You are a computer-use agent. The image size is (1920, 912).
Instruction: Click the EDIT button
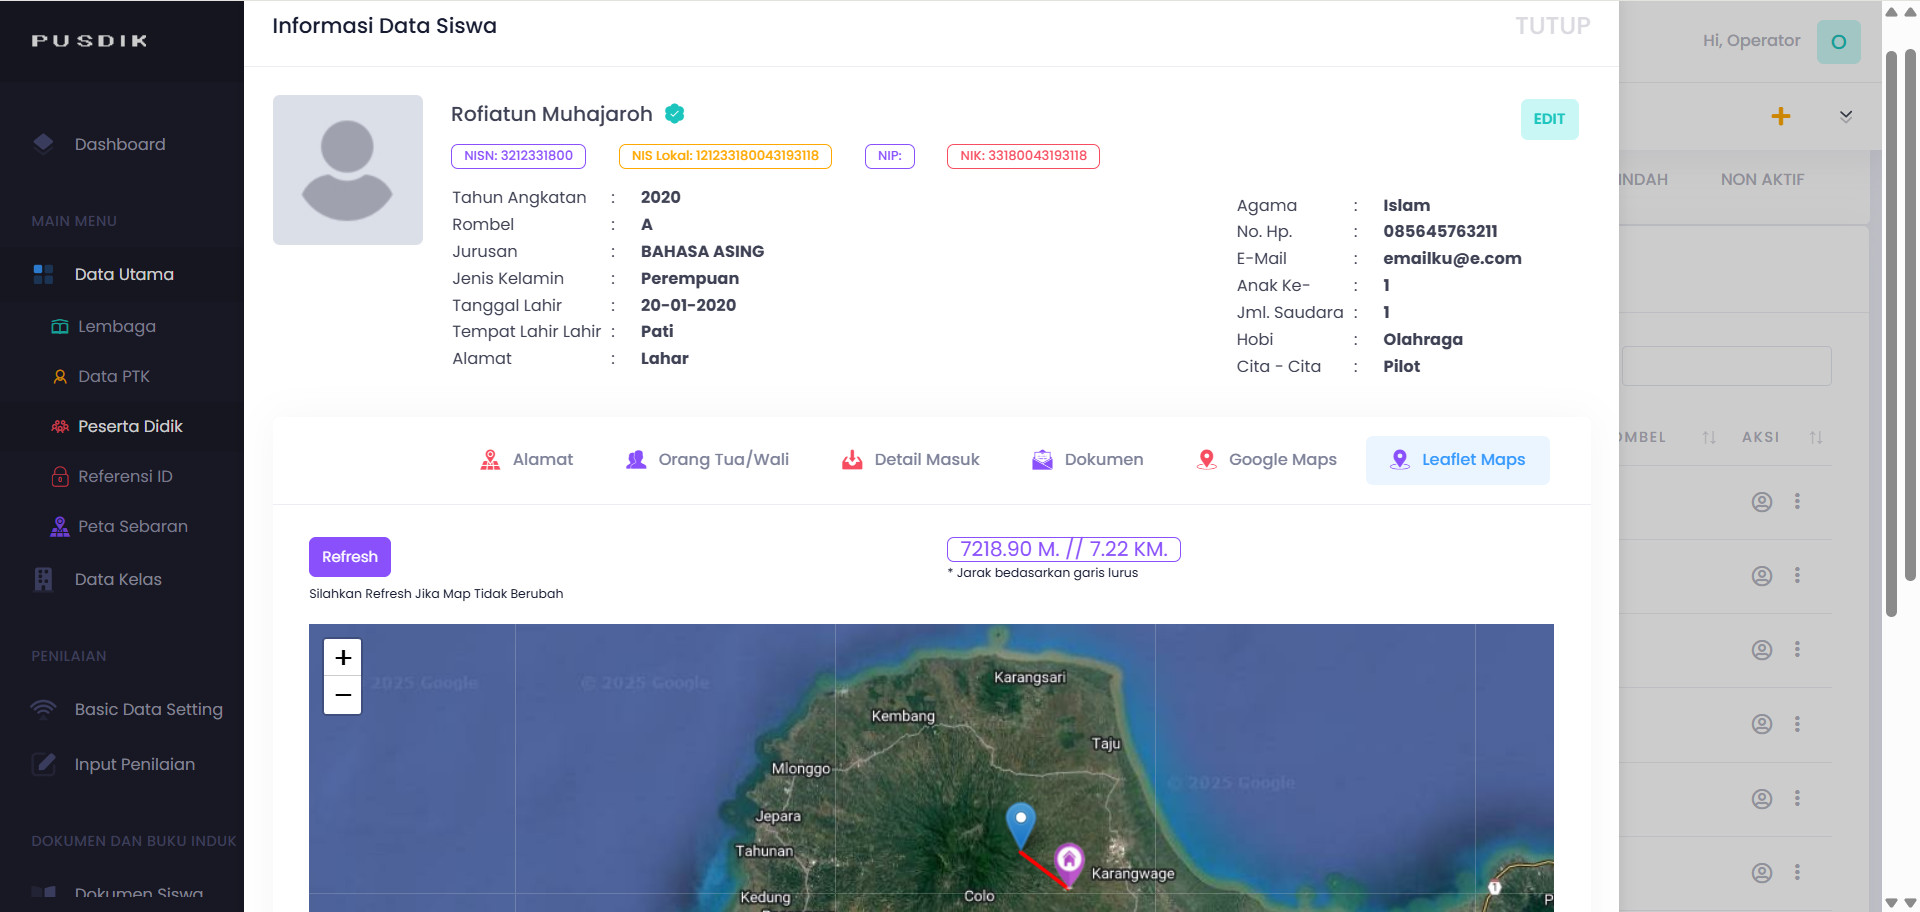click(x=1548, y=119)
